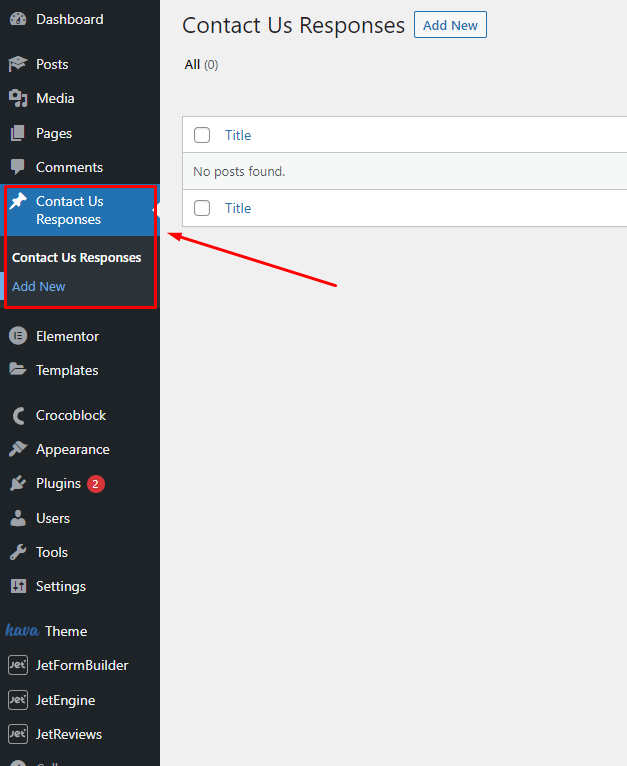Click the Pages stacked-sheets icon
The width and height of the screenshot is (627, 766).
click(18, 133)
